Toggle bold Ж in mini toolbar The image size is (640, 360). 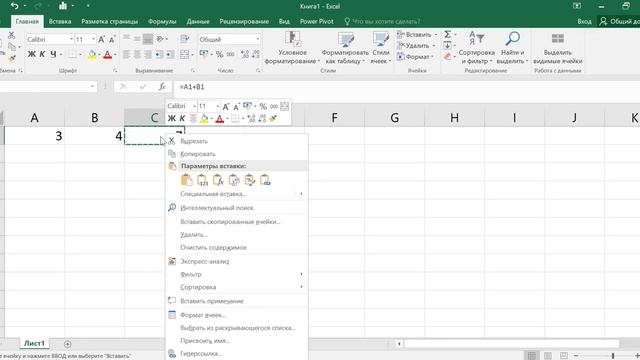click(x=171, y=118)
